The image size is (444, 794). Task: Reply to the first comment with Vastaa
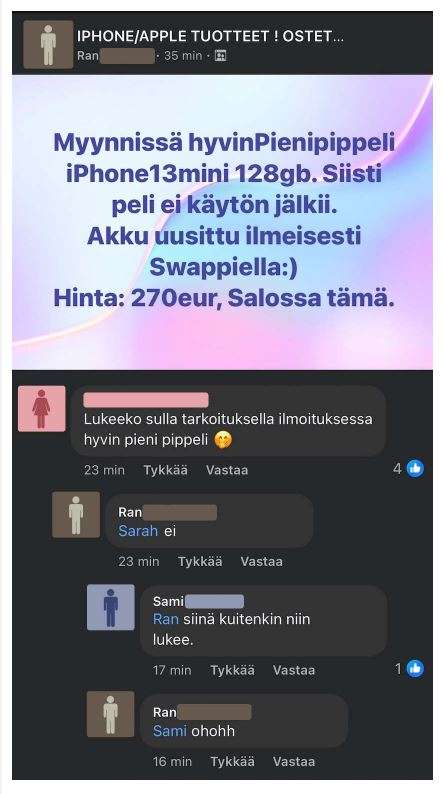227,470
